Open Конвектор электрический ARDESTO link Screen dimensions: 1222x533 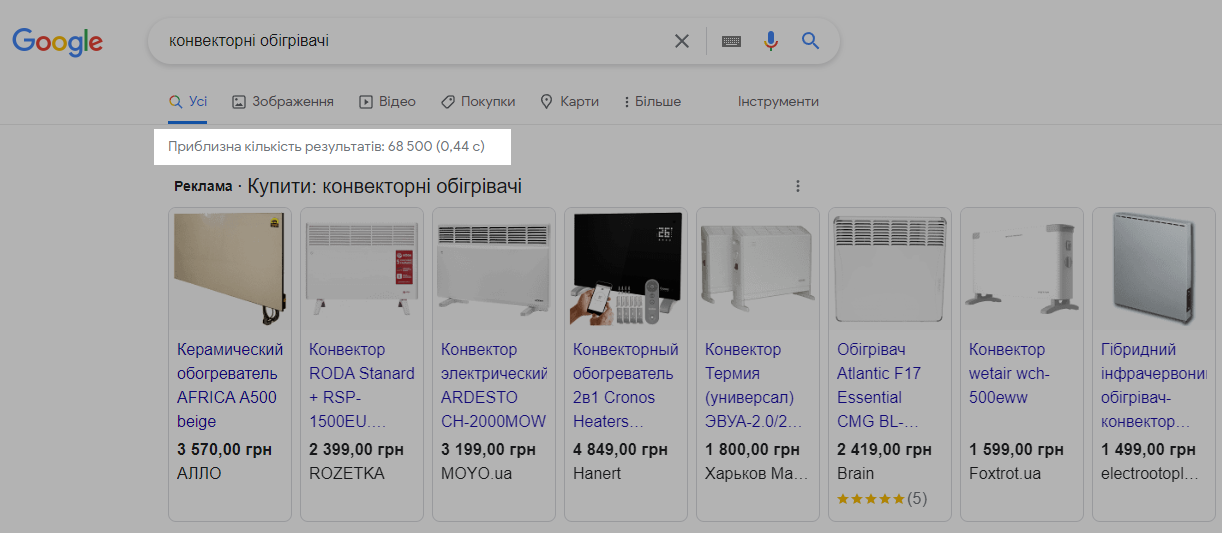coord(494,386)
